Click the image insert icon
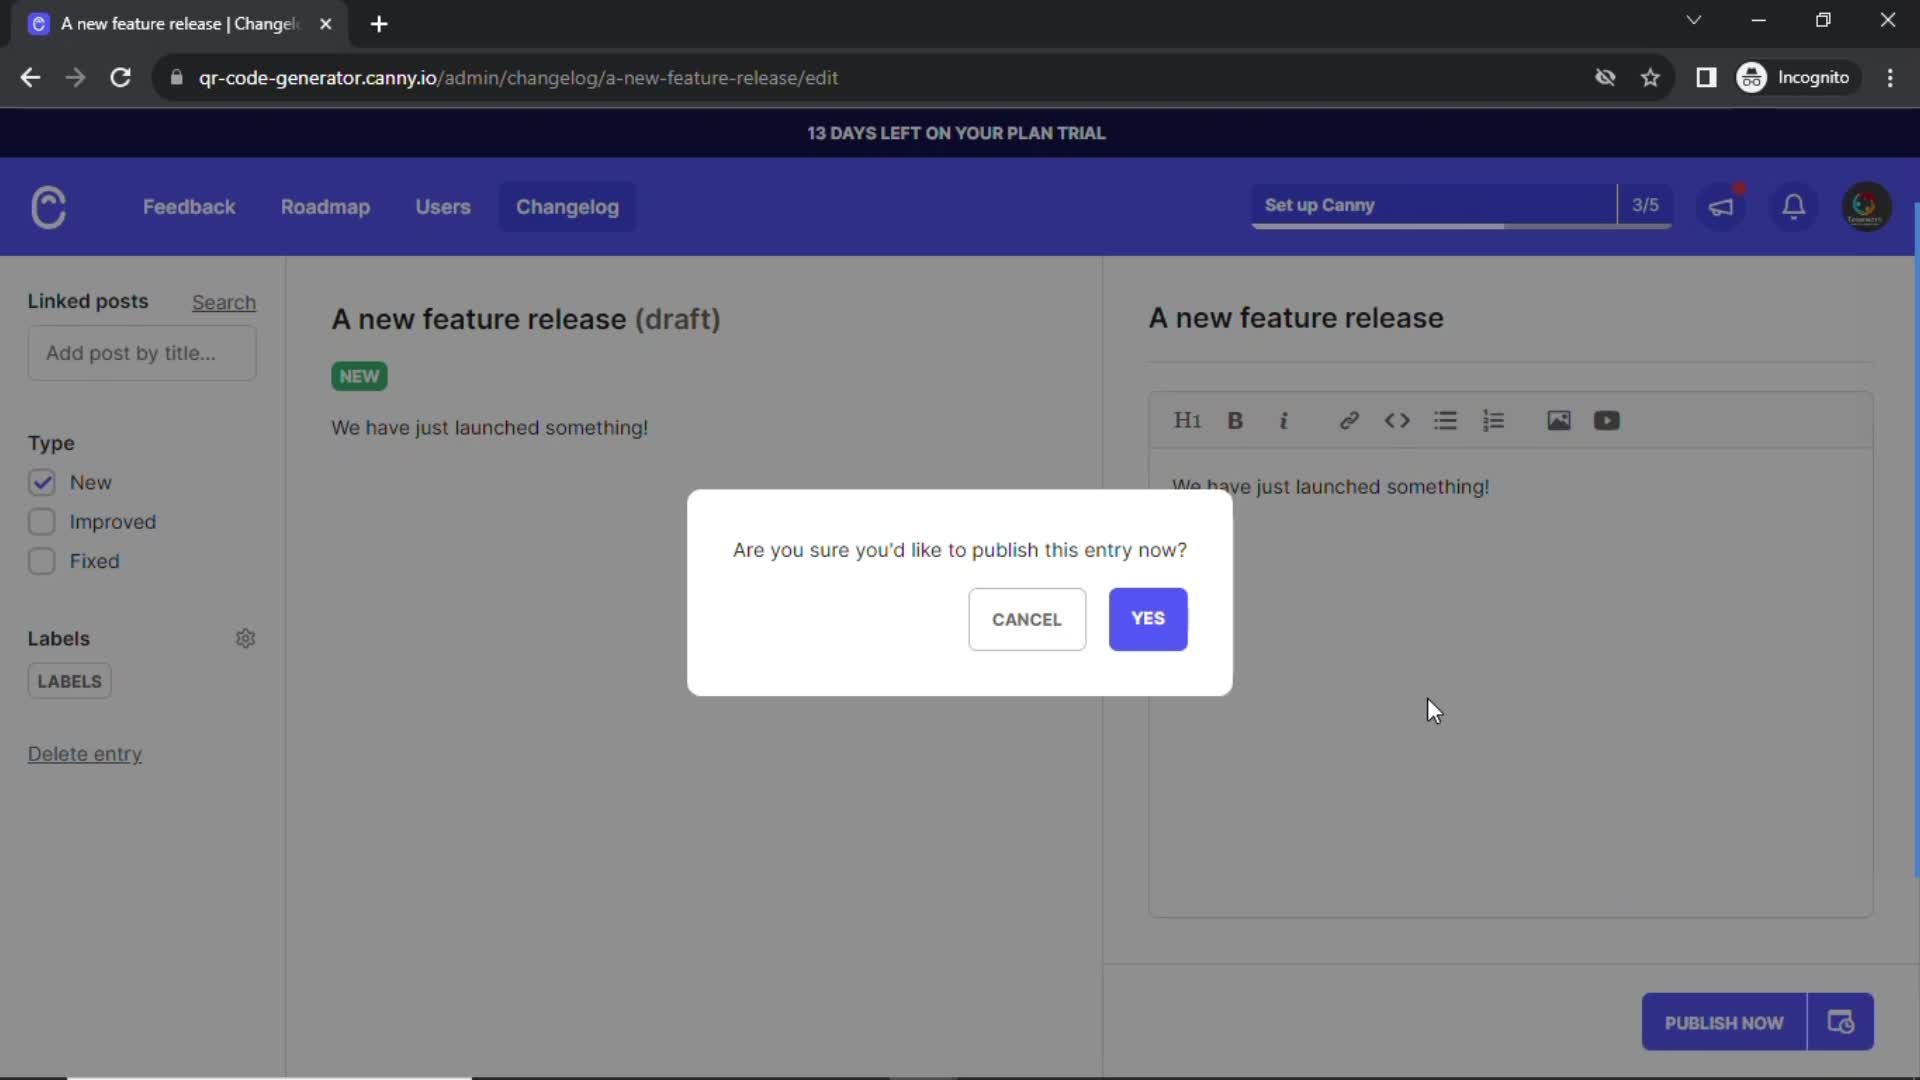Image resolution: width=1920 pixels, height=1080 pixels. tap(1559, 419)
